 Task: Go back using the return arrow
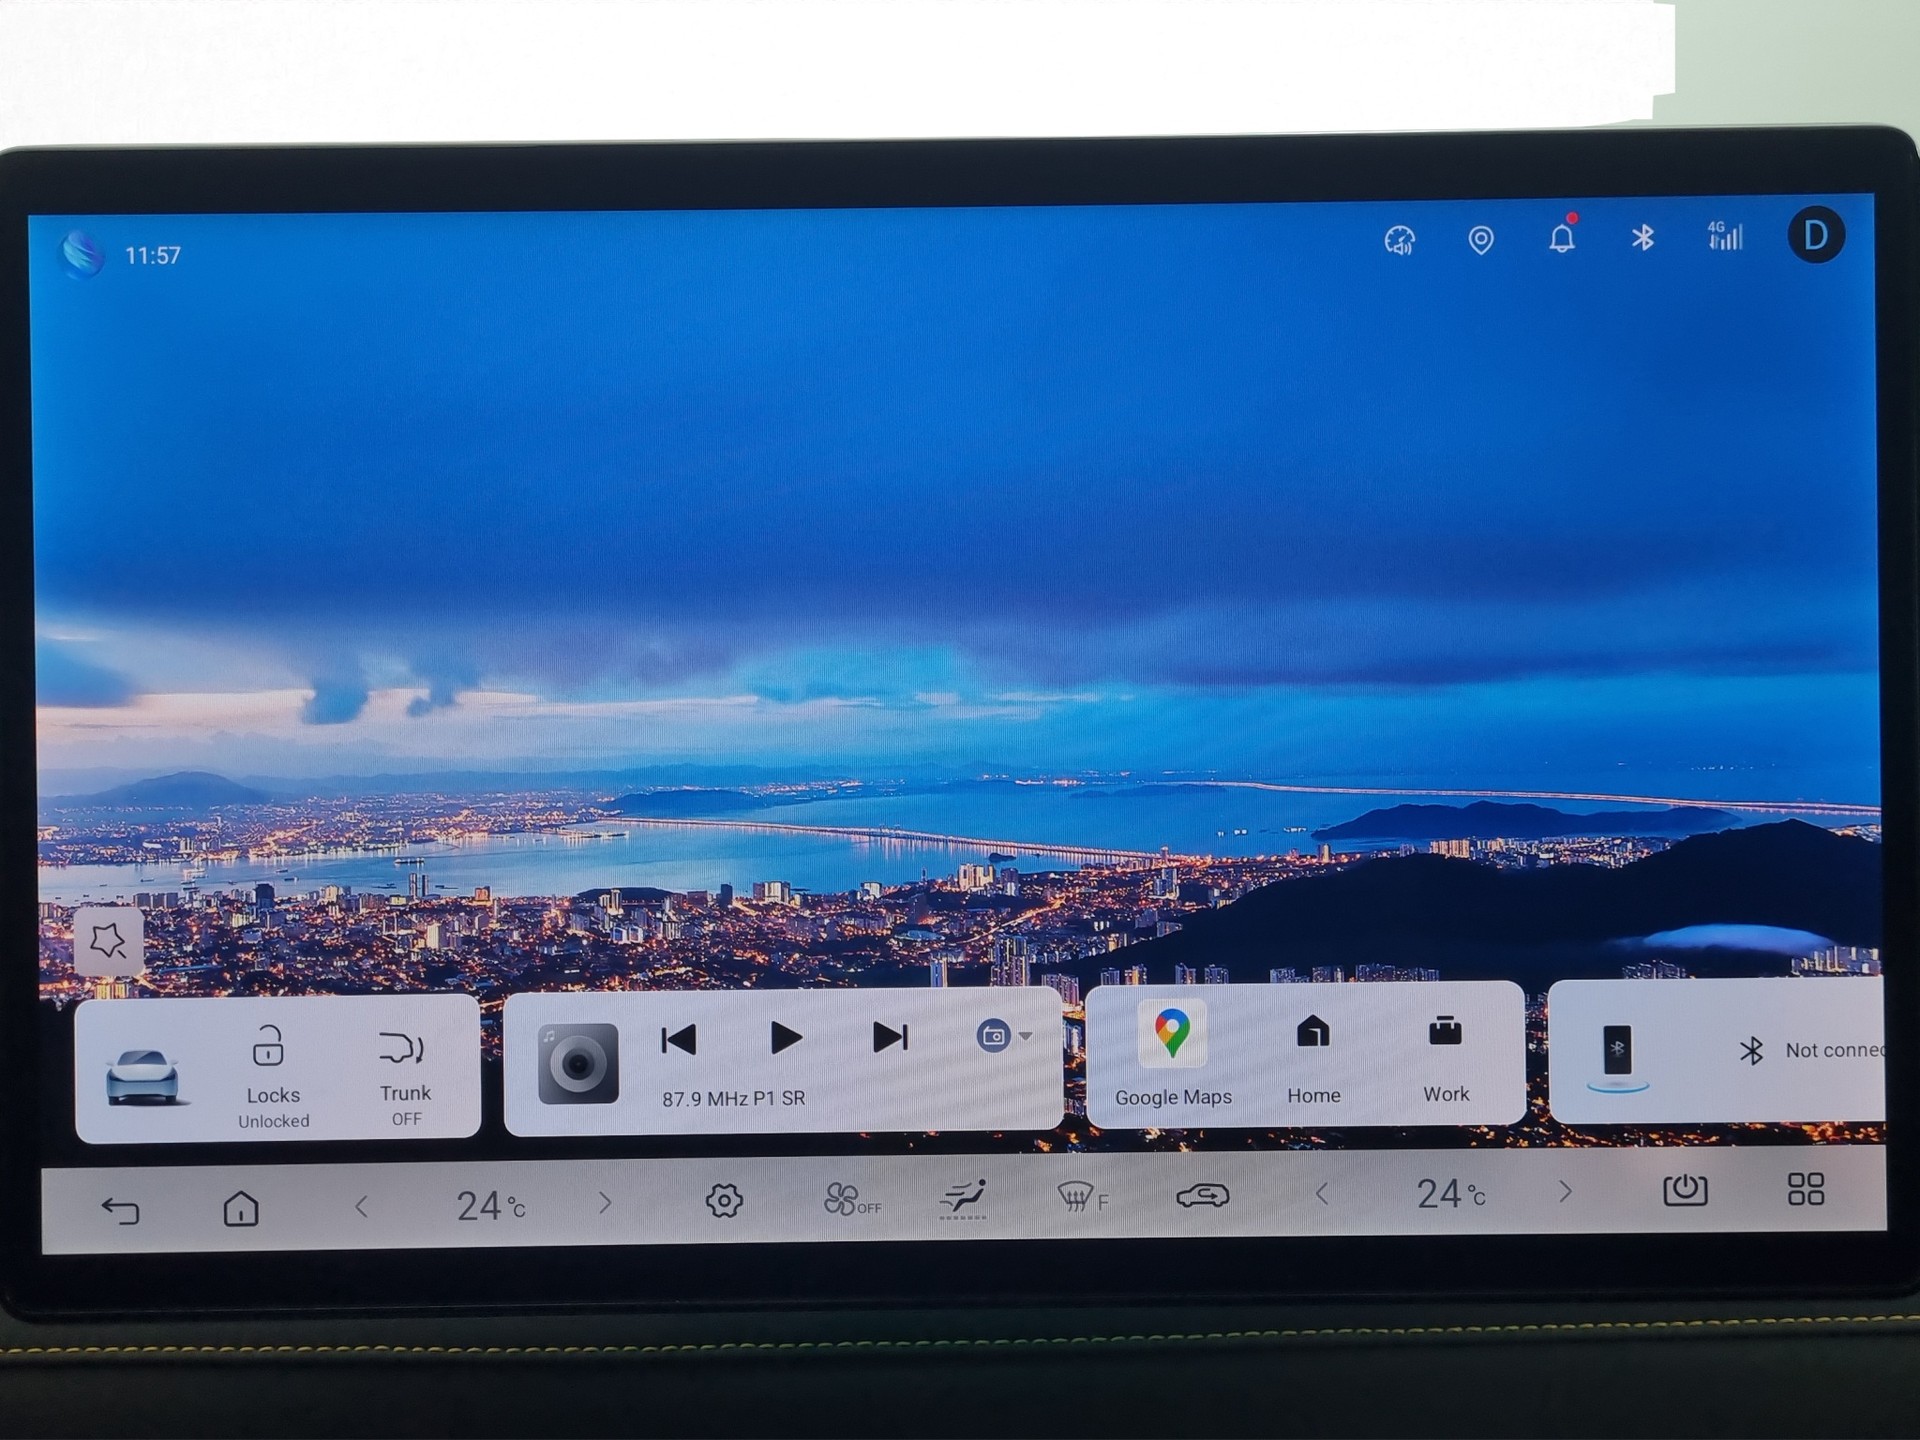pyautogui.click(x=121, y=1211)
